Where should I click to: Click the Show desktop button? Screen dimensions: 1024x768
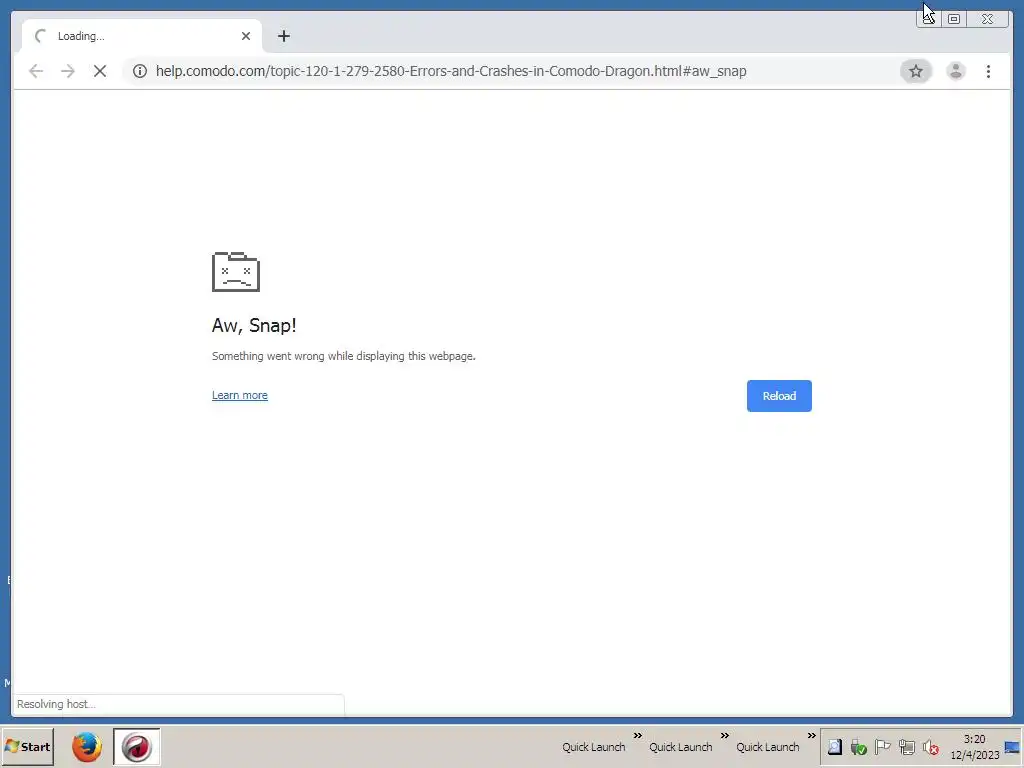click(x=1013, y=747)
